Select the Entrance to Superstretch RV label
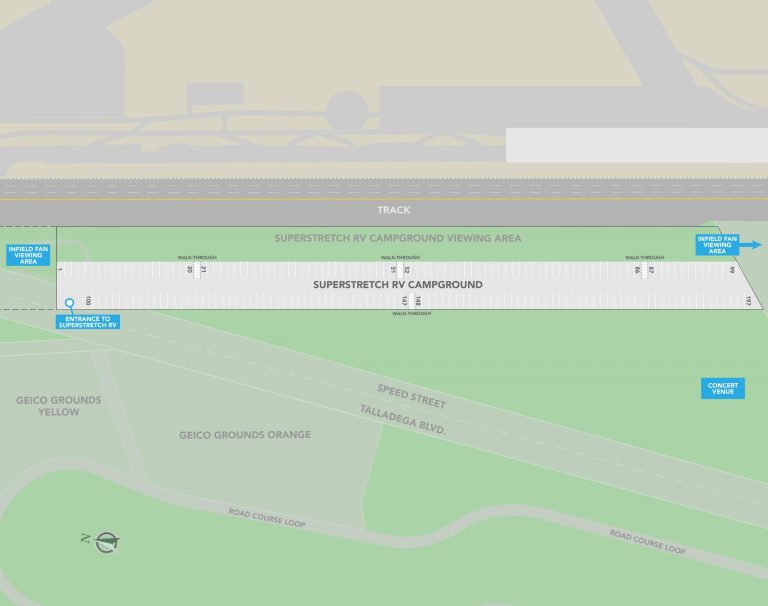The height and width of the screenshot is (606, 768). (x=88, y=322)
